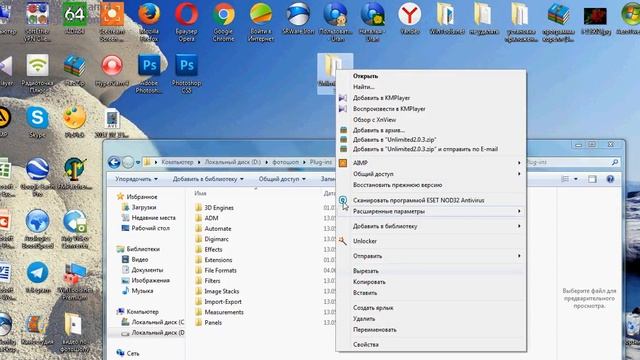Open Добавить в библиотеку dropdown in Explorer toolbar
The image size is (640, 360).
[x=208, y=179]
